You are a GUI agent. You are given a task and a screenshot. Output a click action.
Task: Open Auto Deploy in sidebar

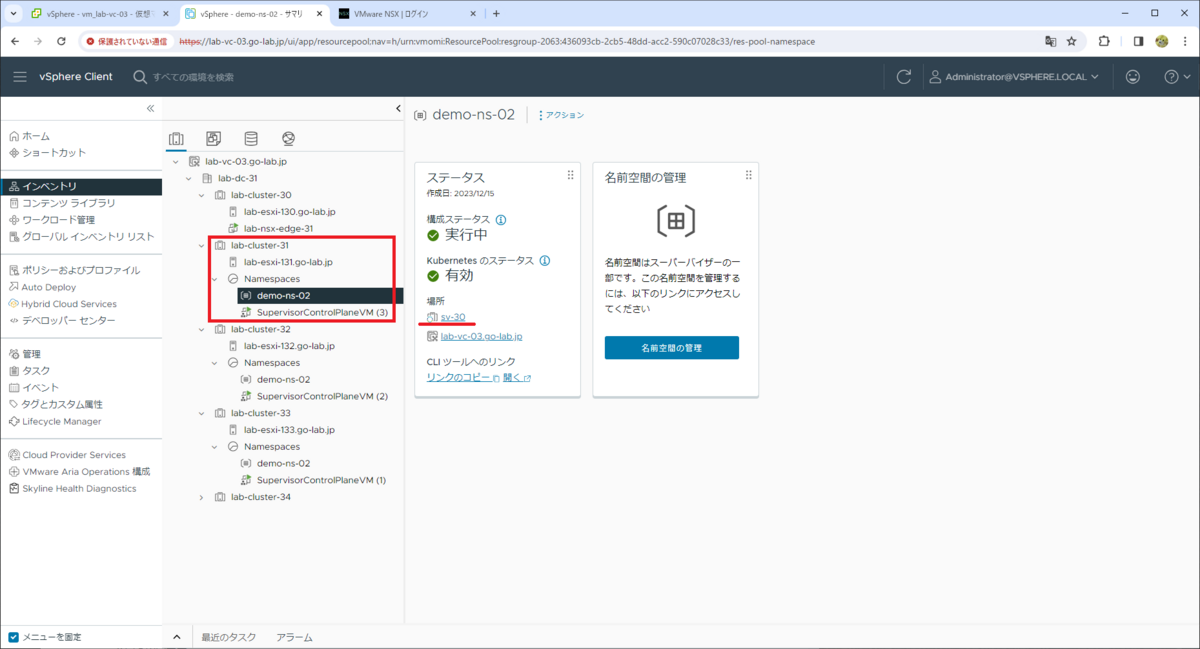click(x=49, y=287)
